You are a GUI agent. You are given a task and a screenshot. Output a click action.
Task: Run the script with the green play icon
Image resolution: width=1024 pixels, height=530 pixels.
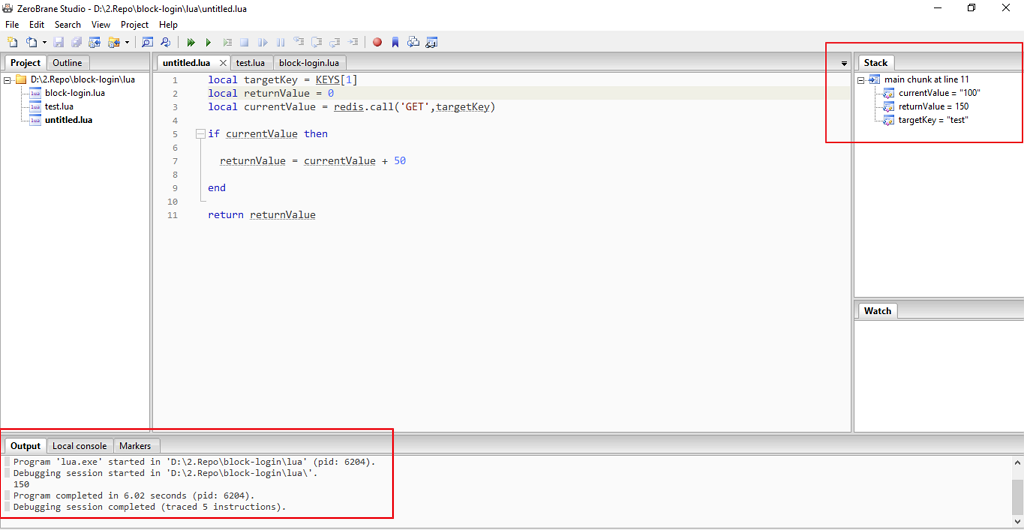tap(208, 42)
